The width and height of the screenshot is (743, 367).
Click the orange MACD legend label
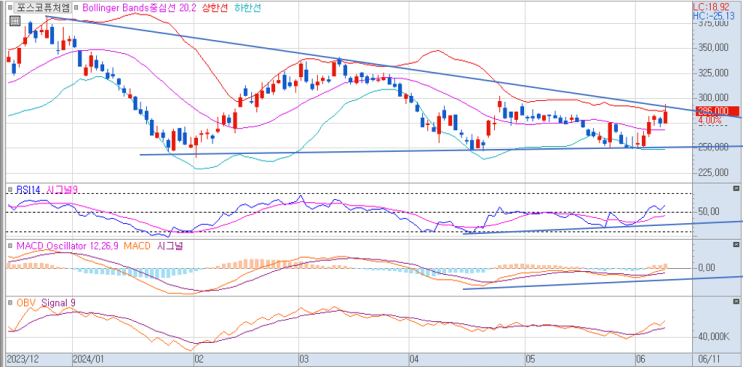pyautogui.click(x=136, y=246)
